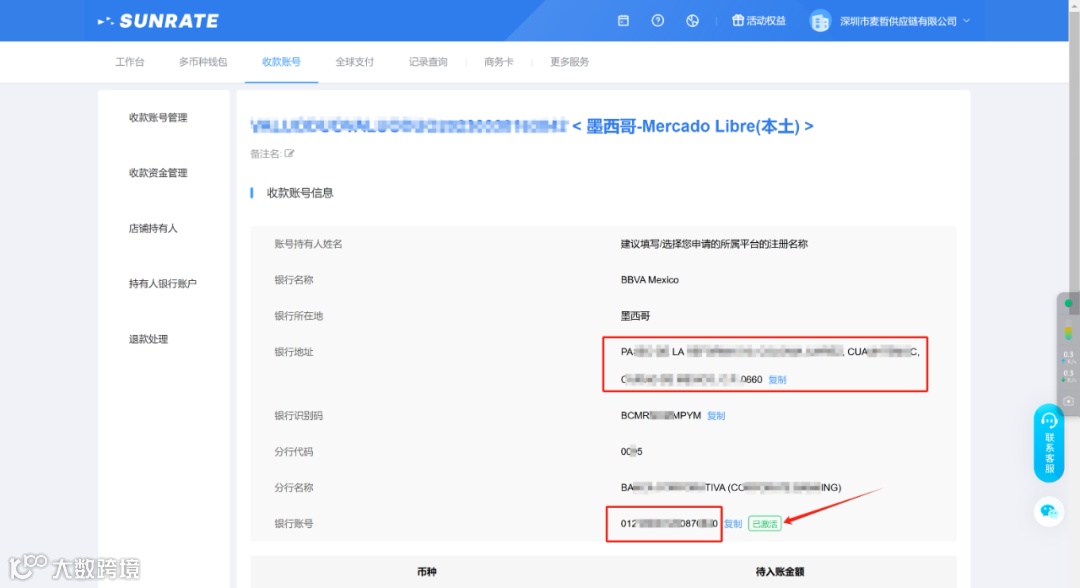Copy the bank account number via 复制
1080x588 pixels.
click(x=733, y=524)
